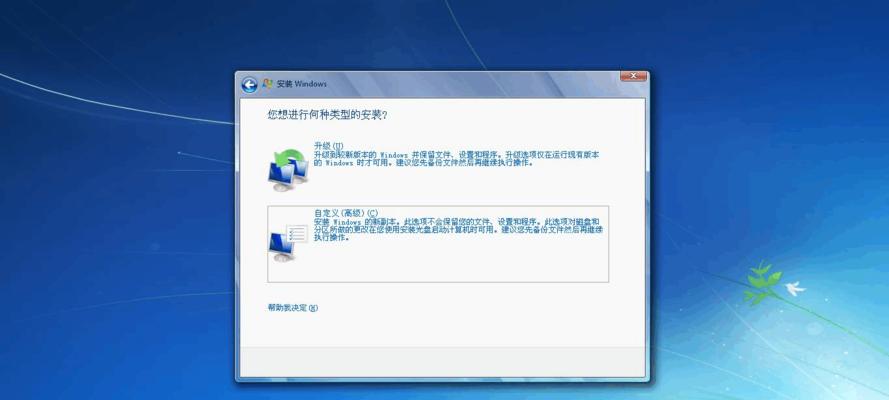Open the 帮助我决定 (H) help link

[293, 308]
